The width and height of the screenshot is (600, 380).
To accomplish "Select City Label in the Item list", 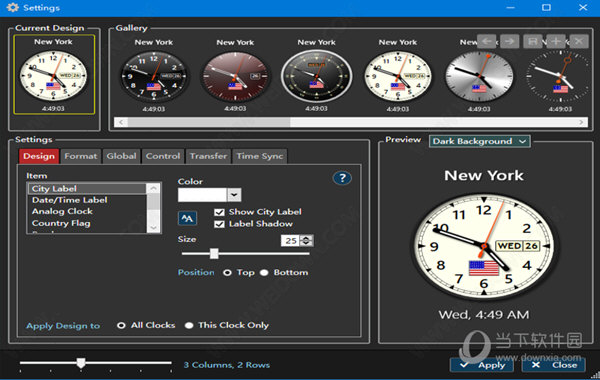I will click(x=87, y=189).
